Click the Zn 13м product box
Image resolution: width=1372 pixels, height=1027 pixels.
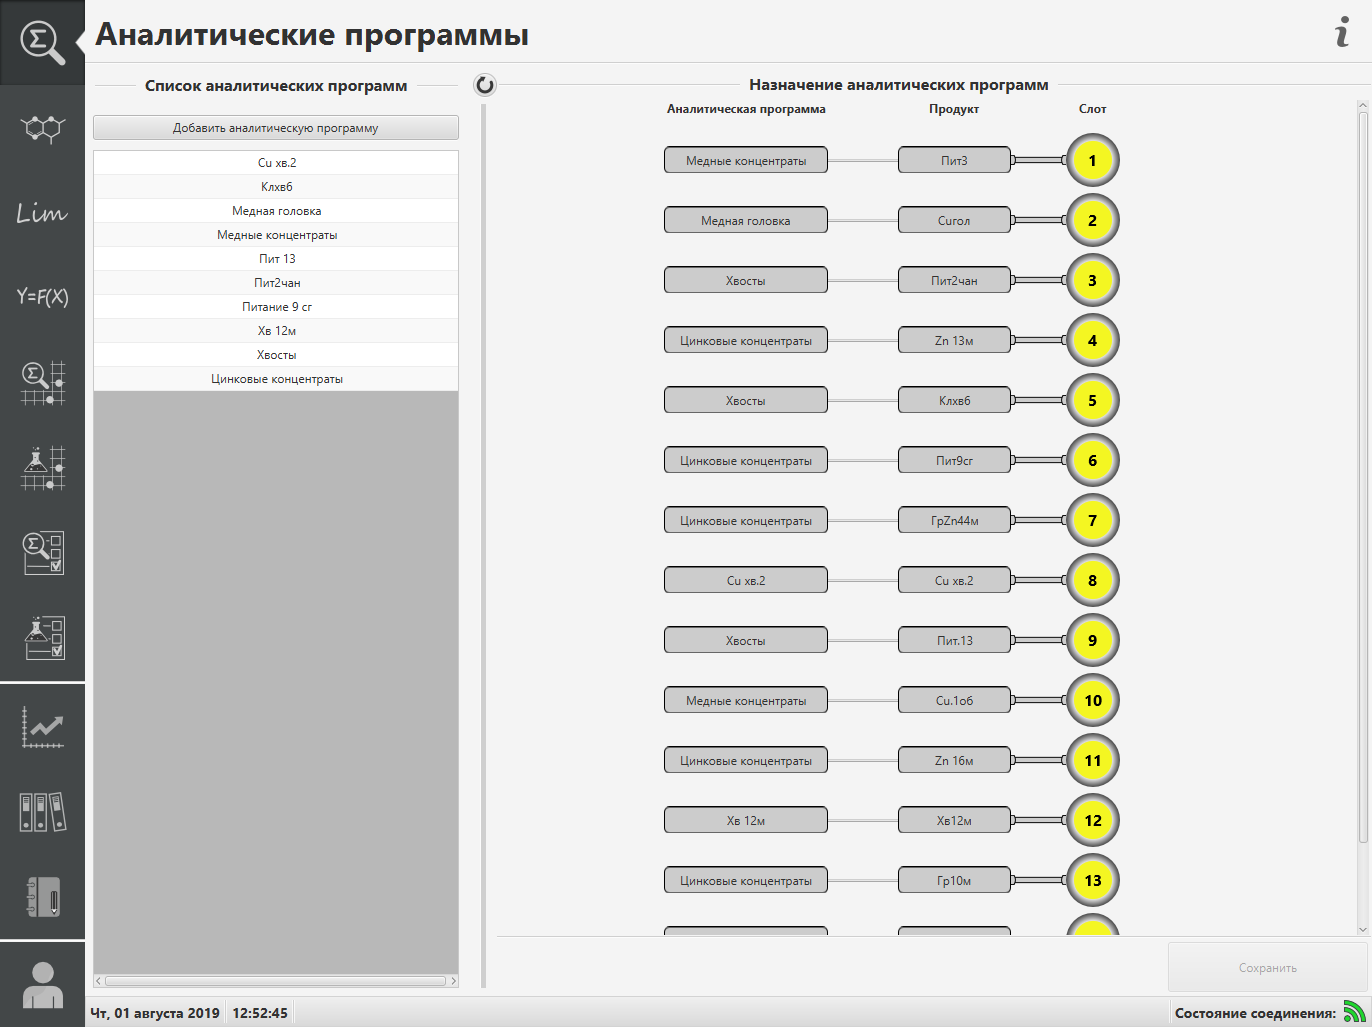point(954,341)
